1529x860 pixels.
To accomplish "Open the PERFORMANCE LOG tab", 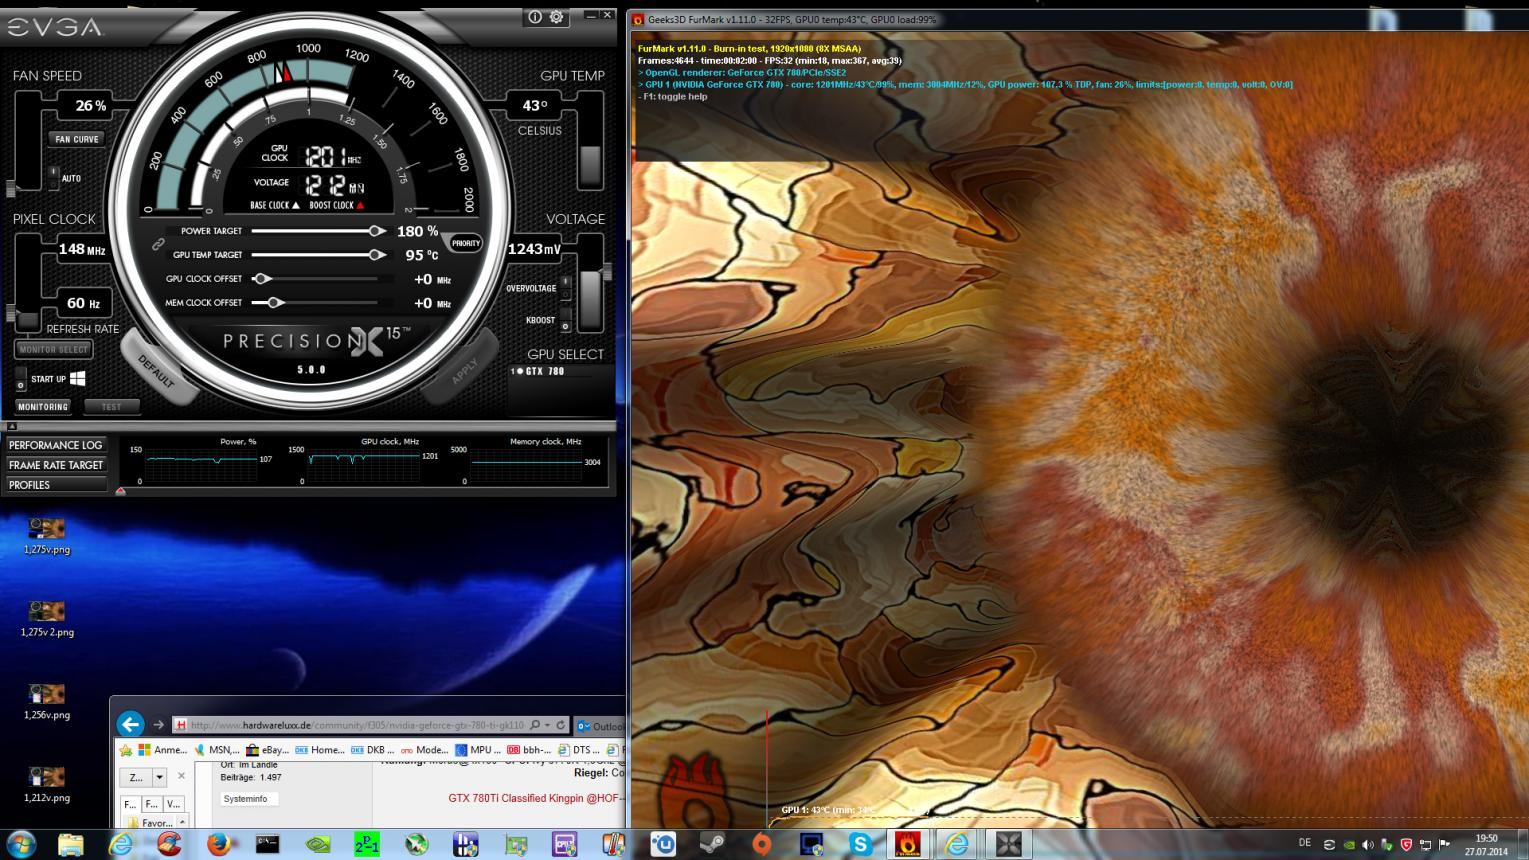I will pos(56,445).
